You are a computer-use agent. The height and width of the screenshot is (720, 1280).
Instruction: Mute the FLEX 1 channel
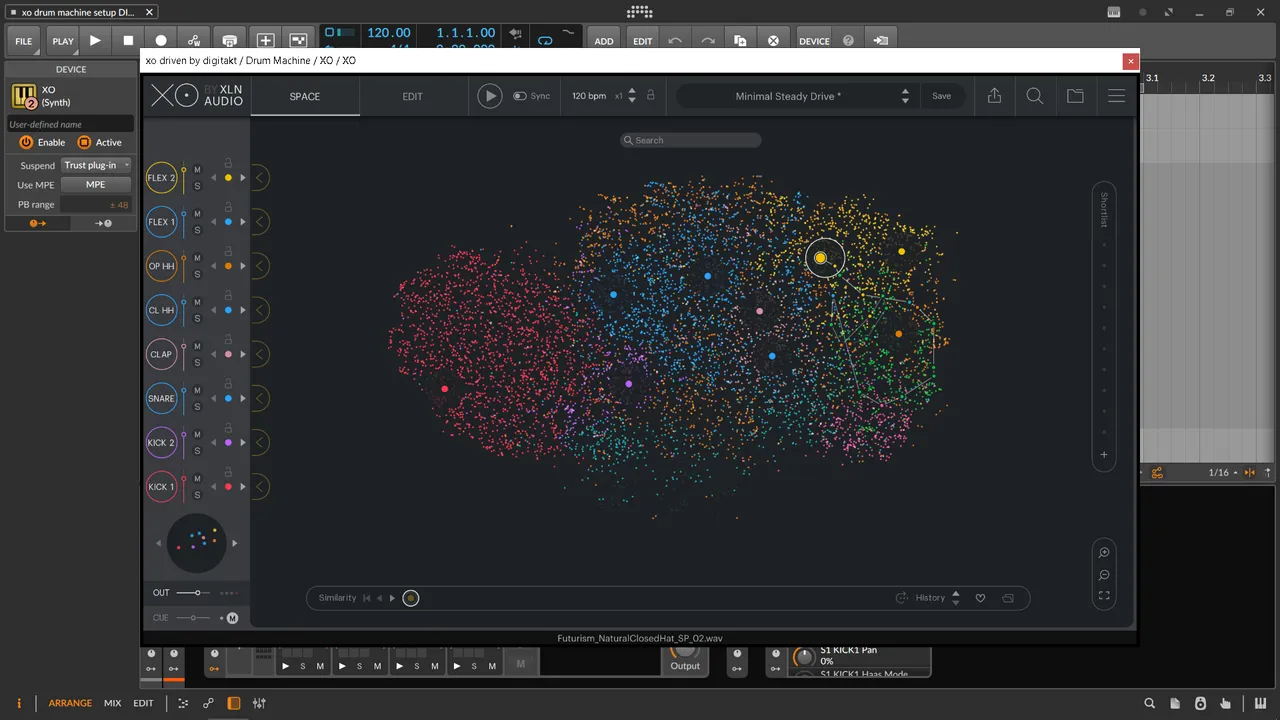tap(197, 214)
